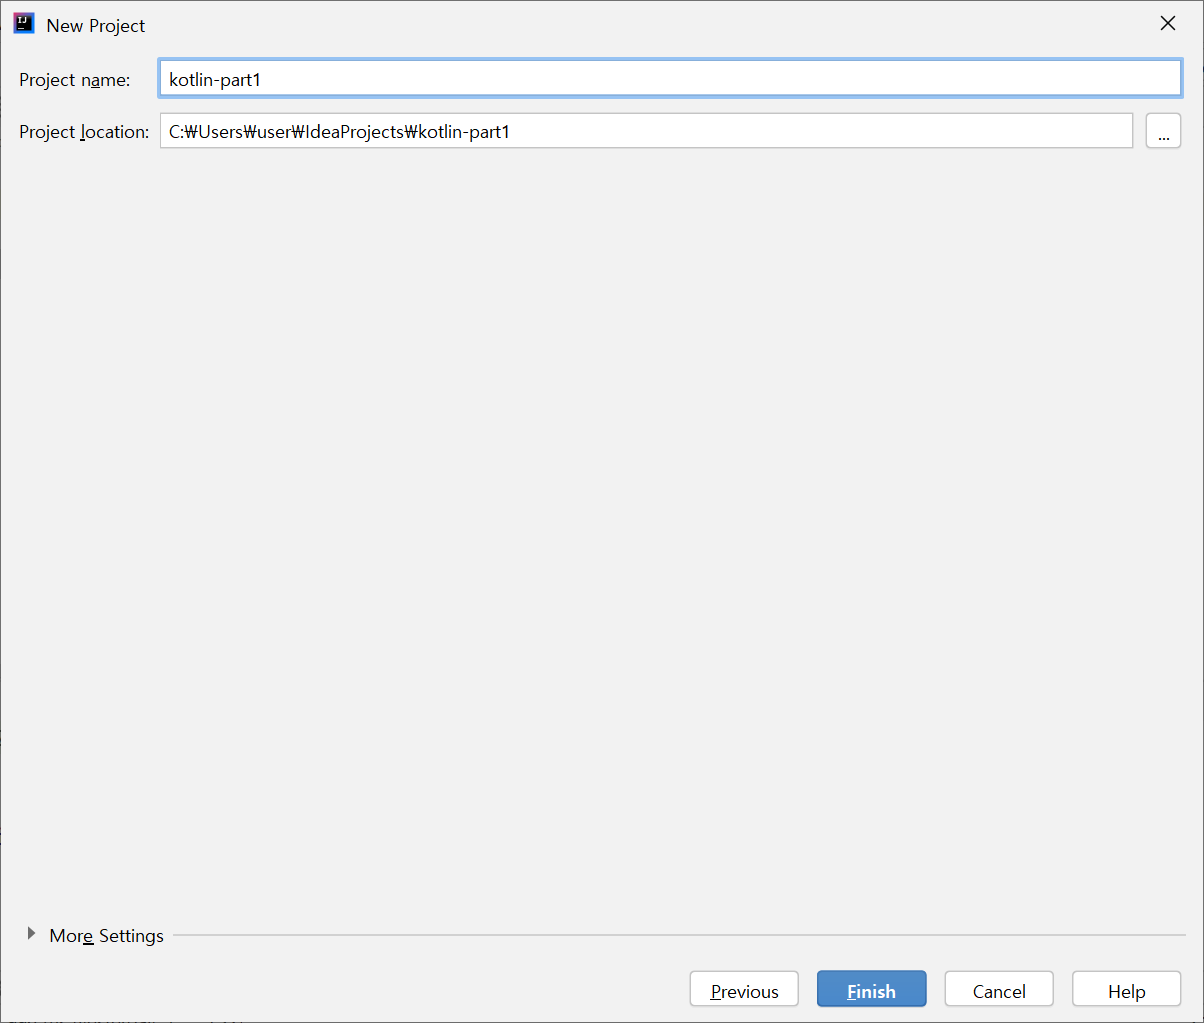Click Finish to create the project
The width and height of the screenshot is (1204, 1023).
[x=871, y=990]
